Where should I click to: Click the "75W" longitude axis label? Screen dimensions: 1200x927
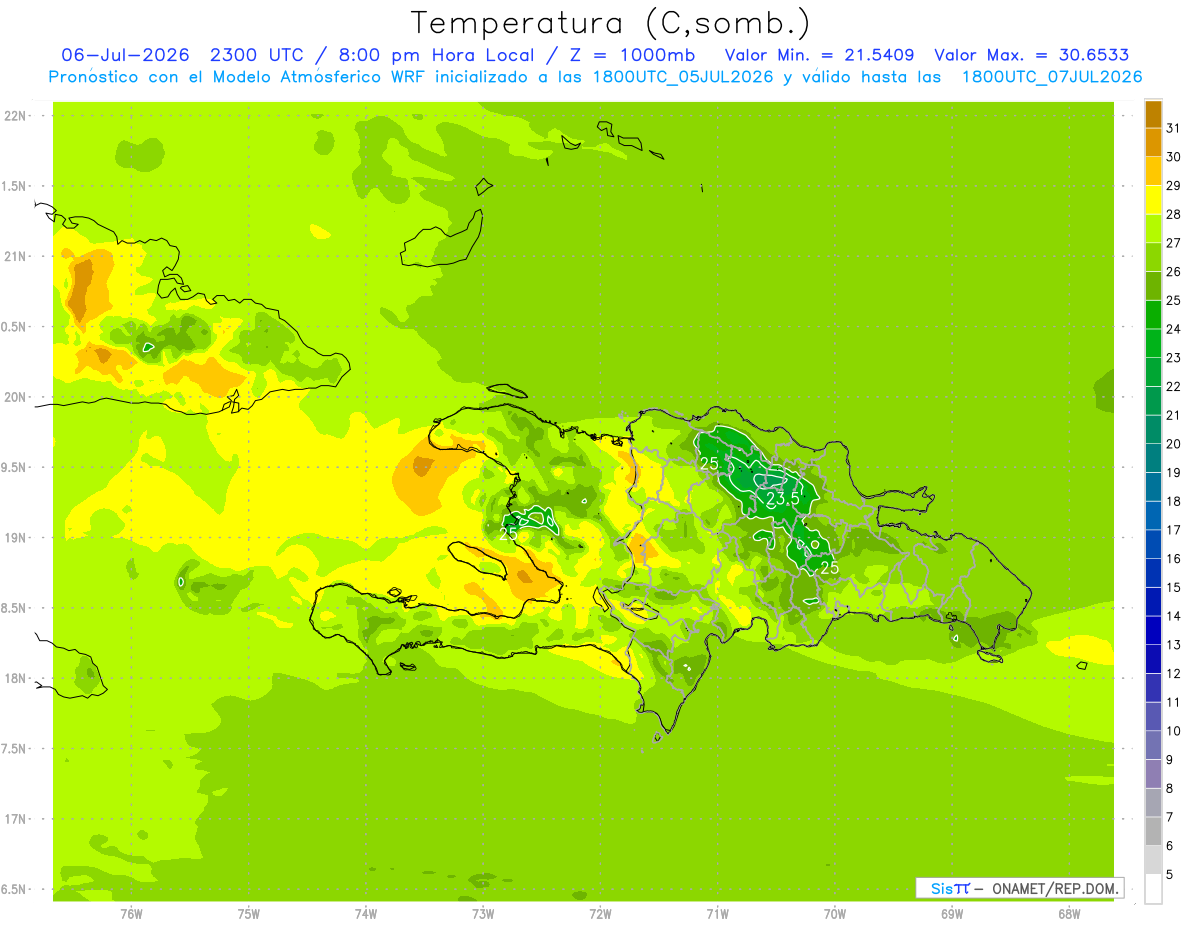[x=249, y=913]
